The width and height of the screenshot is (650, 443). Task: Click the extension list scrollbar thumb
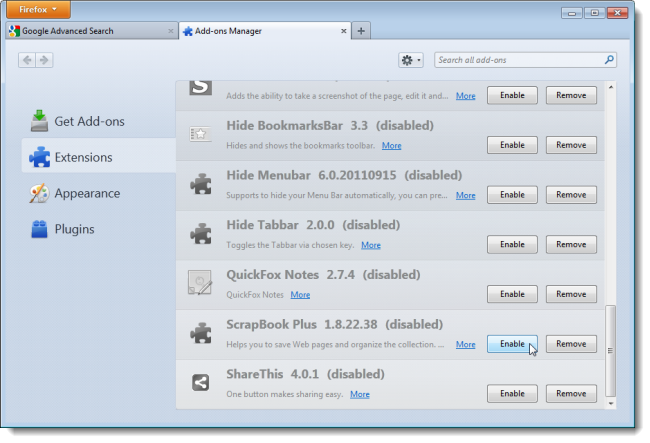(x=610, y=351)
